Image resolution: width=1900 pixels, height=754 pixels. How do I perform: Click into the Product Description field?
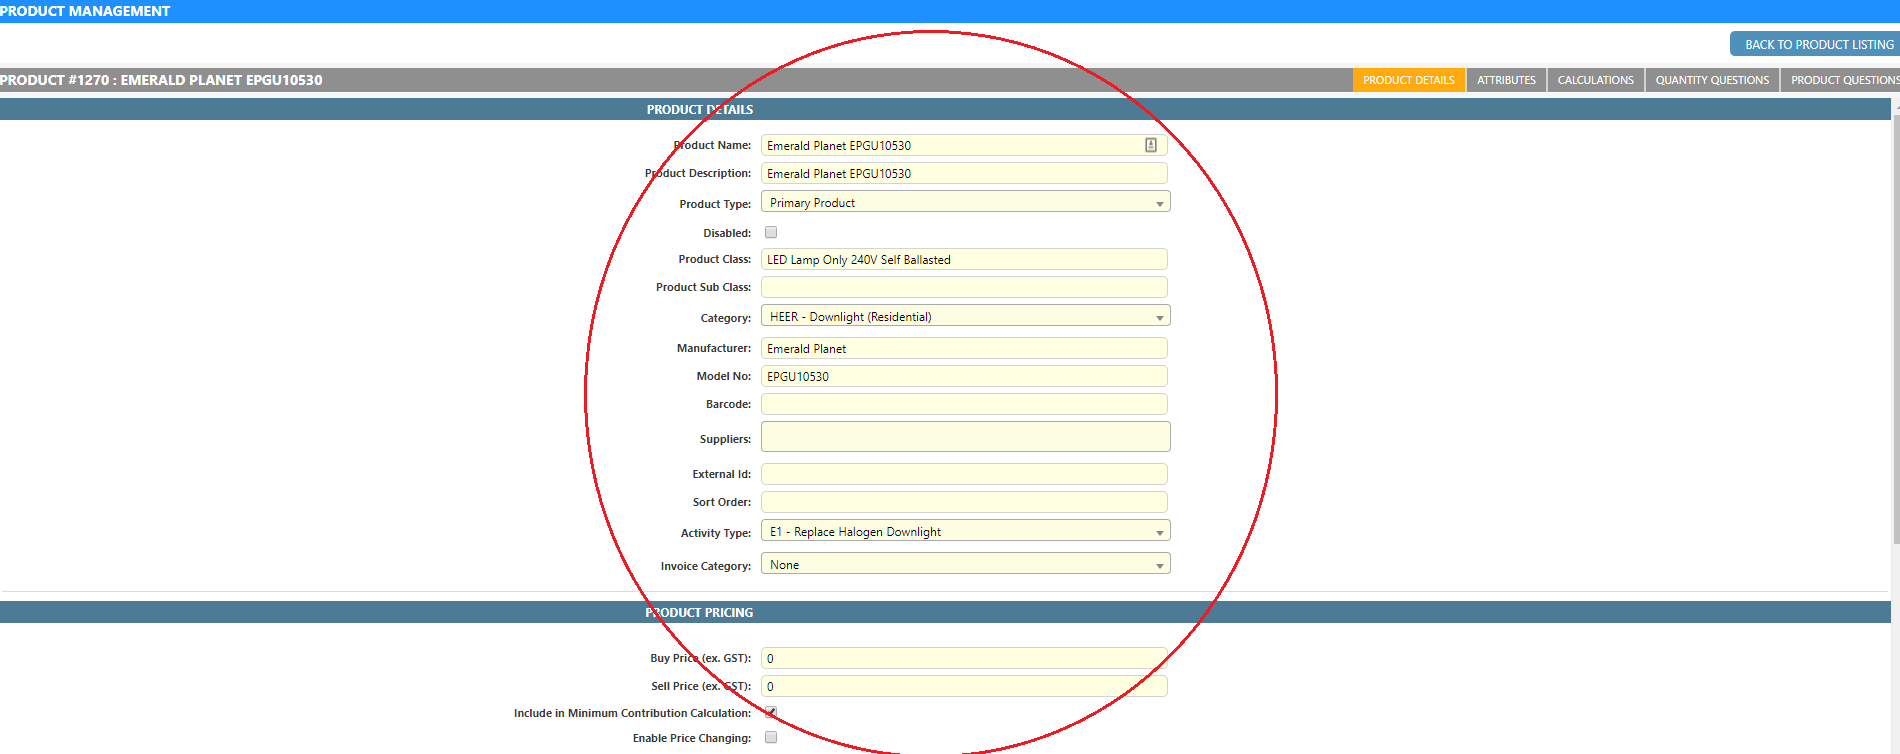coord(964,174)
